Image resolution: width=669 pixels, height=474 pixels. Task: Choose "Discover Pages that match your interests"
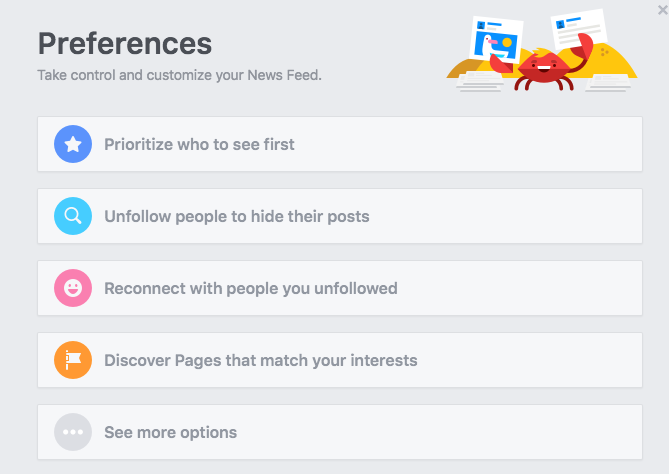pyautogui.click(x=260, y=360)
